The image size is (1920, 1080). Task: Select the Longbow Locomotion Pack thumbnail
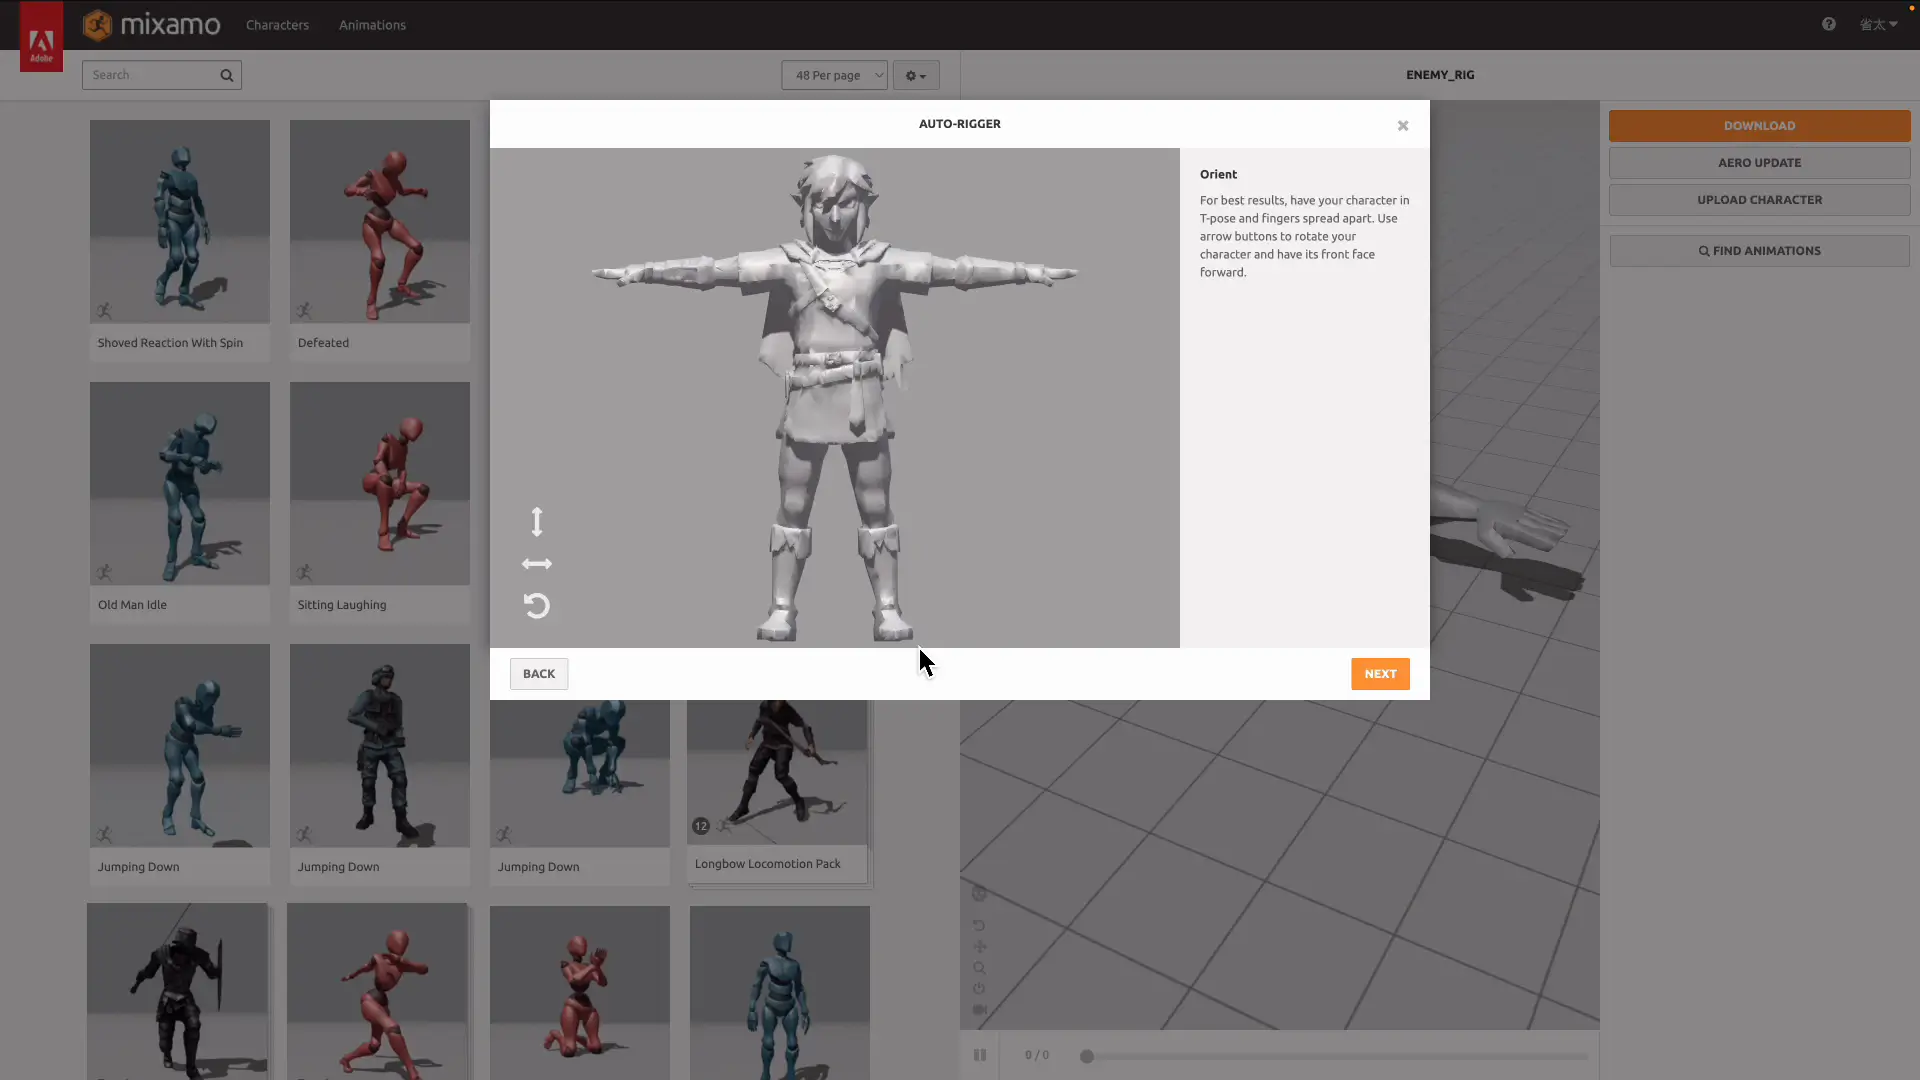[777, 771]
